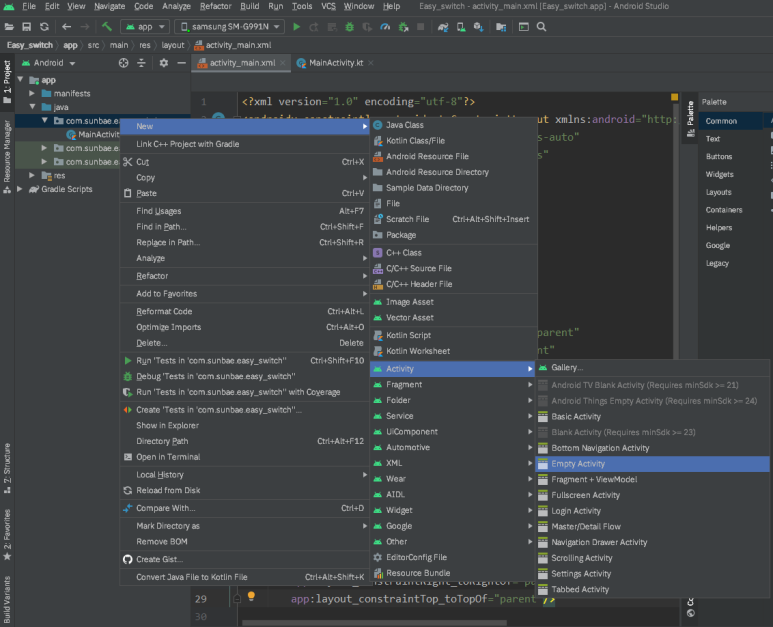This screenshot has width=773, height=627.
Task: Collapse the java folder node
Action: 32,106
